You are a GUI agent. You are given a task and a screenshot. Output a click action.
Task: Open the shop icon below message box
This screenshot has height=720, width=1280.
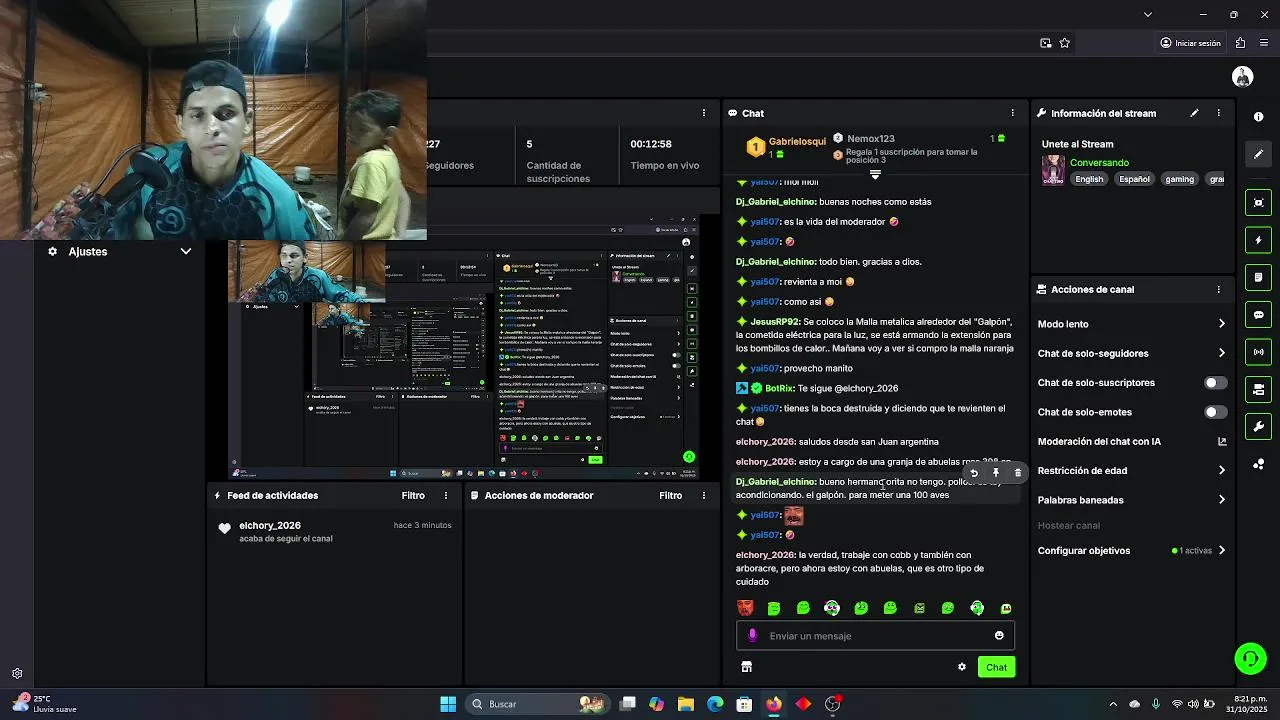[x=746, y=667]
